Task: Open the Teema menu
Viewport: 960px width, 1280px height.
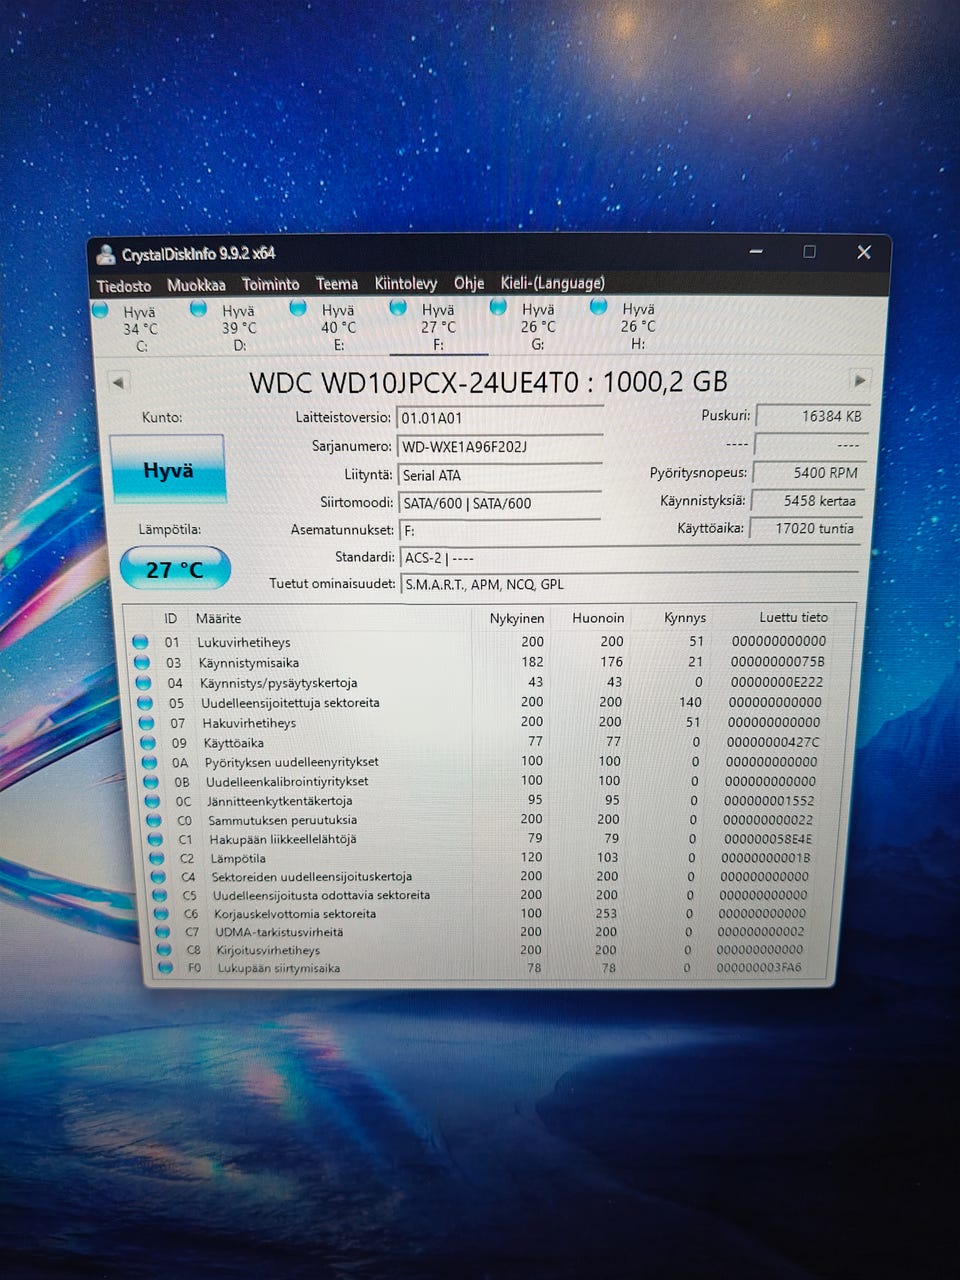Action: coord(337,284)
